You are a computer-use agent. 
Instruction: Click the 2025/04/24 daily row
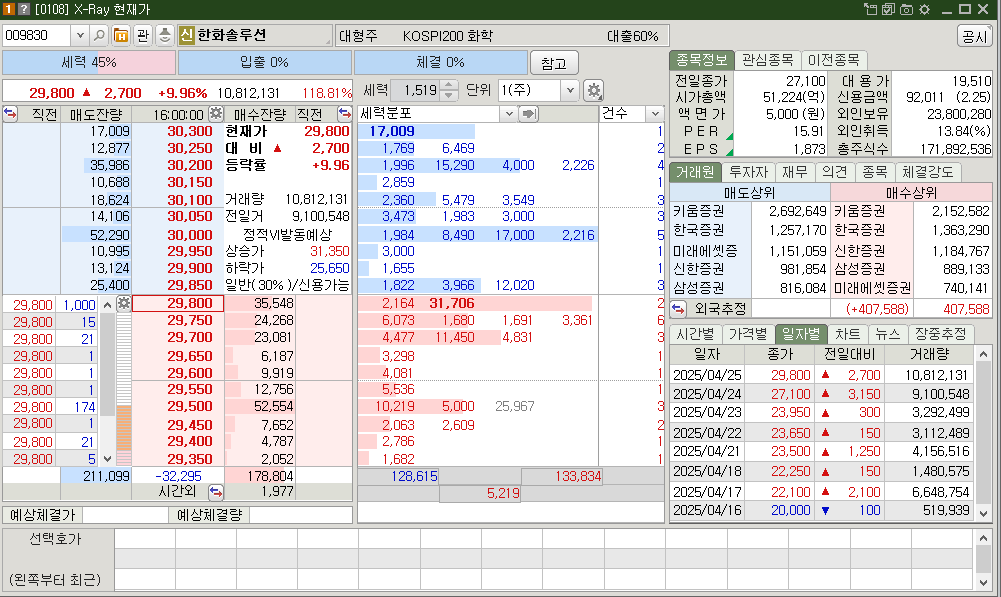tap(822, 394)
